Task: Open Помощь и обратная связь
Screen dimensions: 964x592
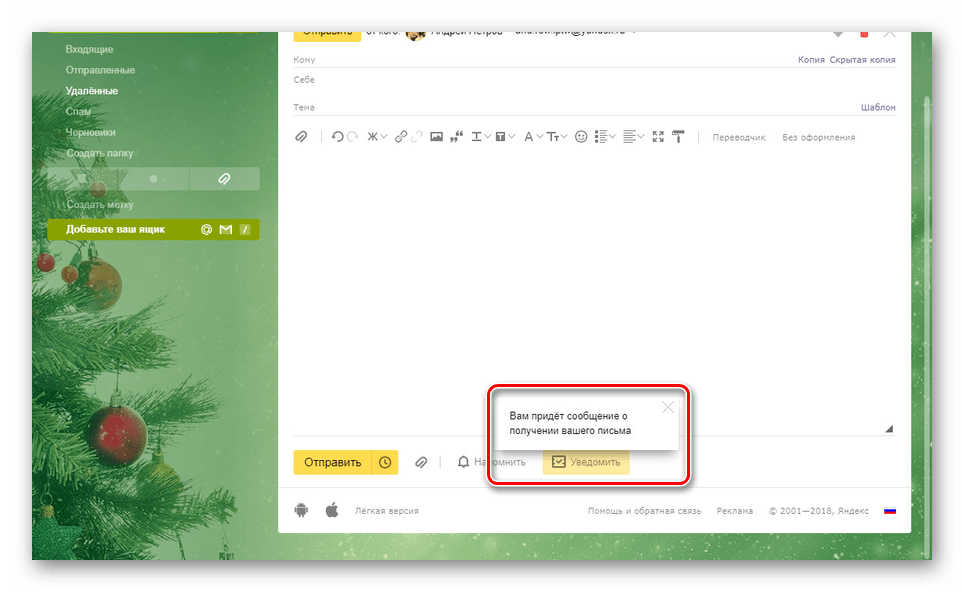Action: 644,511
